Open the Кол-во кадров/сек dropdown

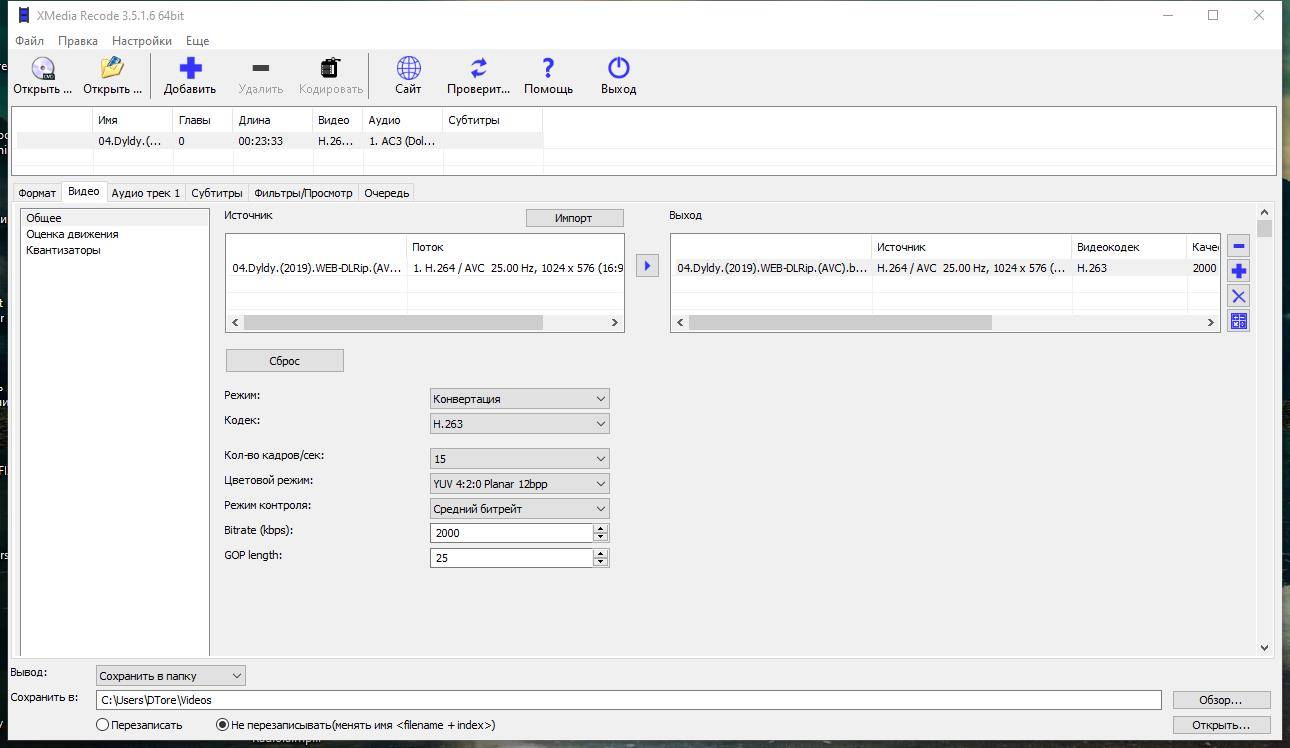tap(519, 458)
